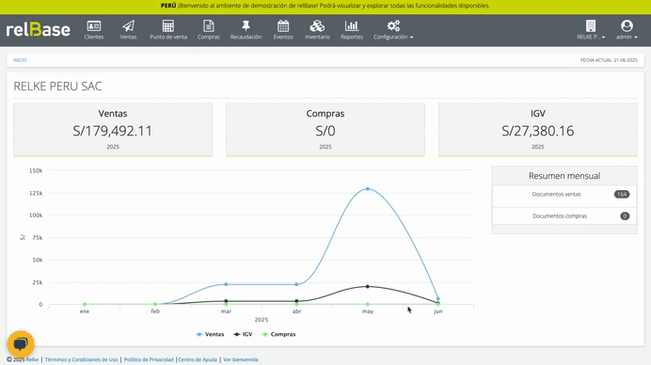This screenshot has width=651, height=365.
Task: Click the INICIO breadcrumb link
Action: pos(20,60)
